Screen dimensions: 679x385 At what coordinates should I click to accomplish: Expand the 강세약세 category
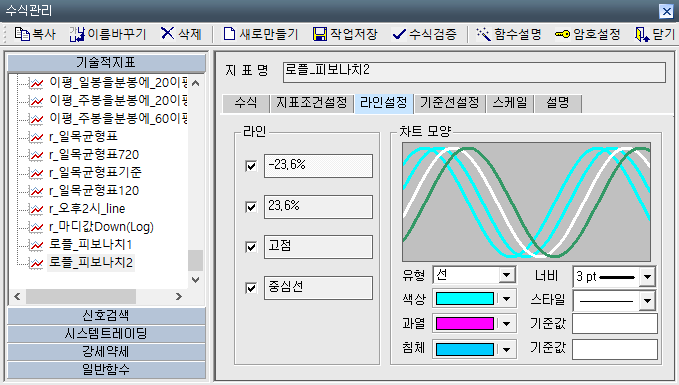click(107, 352)
